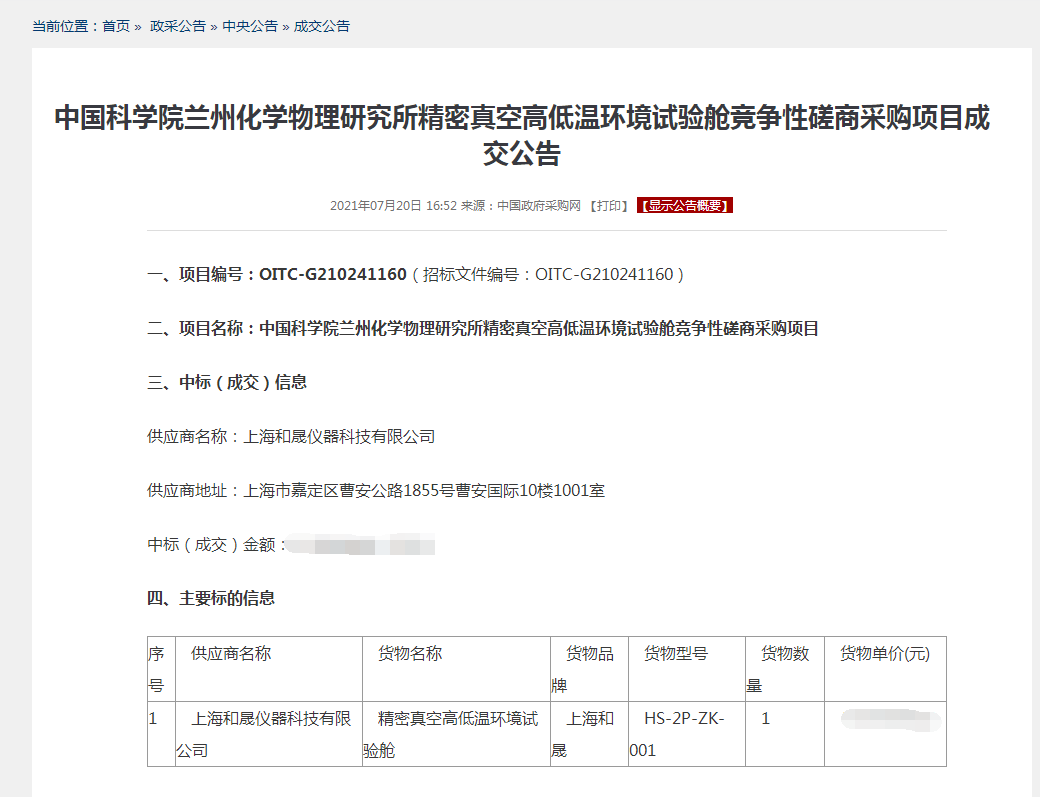1040x797 pixels.
Task: Click source text 来源：中国政府采购网
Action: pyautogui.click(x=521, y=206)
